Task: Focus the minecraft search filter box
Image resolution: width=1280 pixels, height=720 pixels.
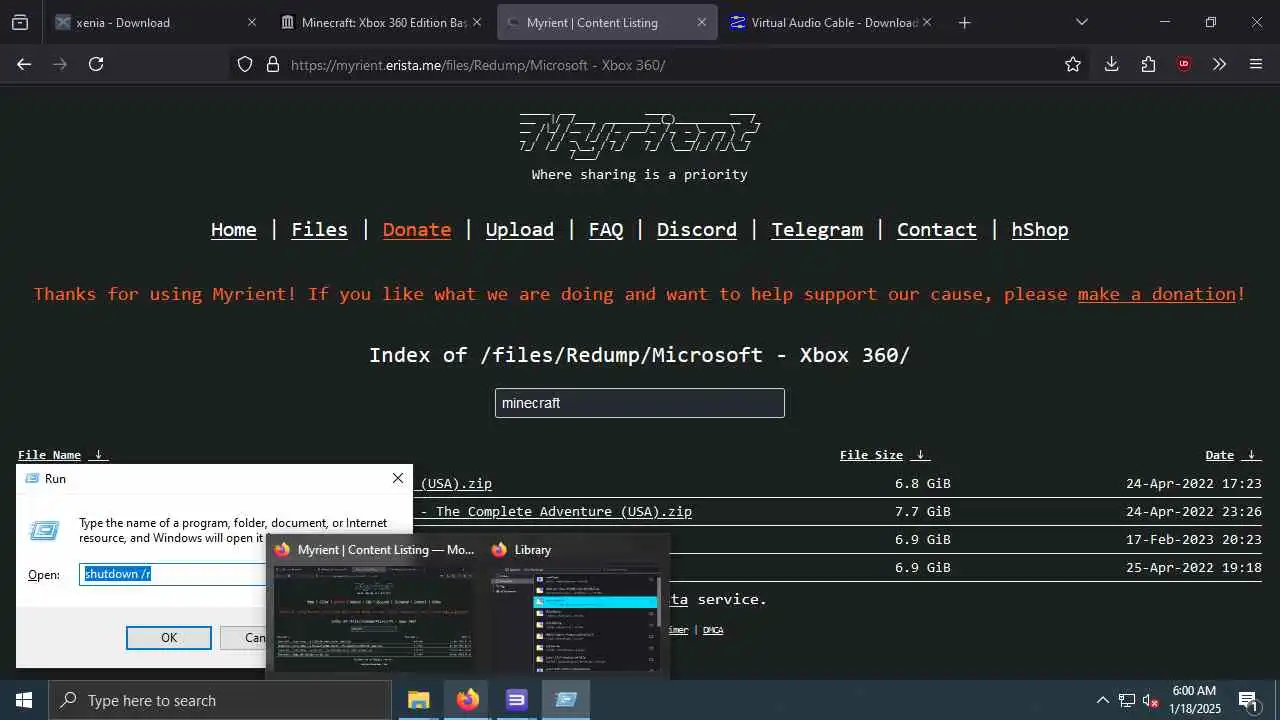Action: pyautogui.click(x=640, y=403)
